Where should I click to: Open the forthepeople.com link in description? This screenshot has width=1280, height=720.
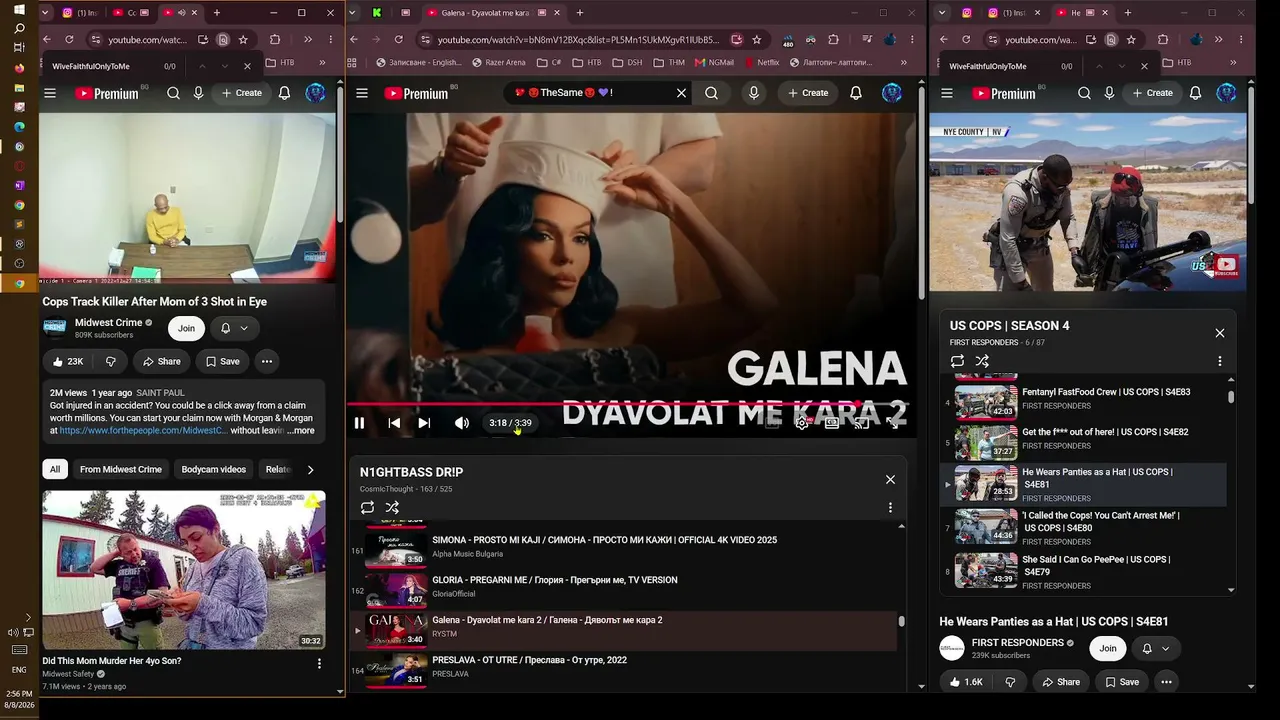[144, 431]
